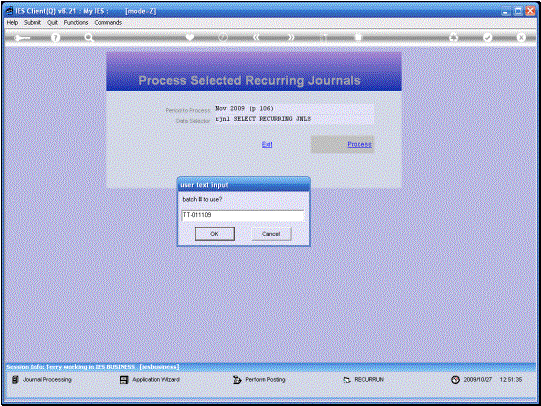Select Perform Posting in the bottom bar
This screenshot has width=541, height=406.
tap(259, 379)
